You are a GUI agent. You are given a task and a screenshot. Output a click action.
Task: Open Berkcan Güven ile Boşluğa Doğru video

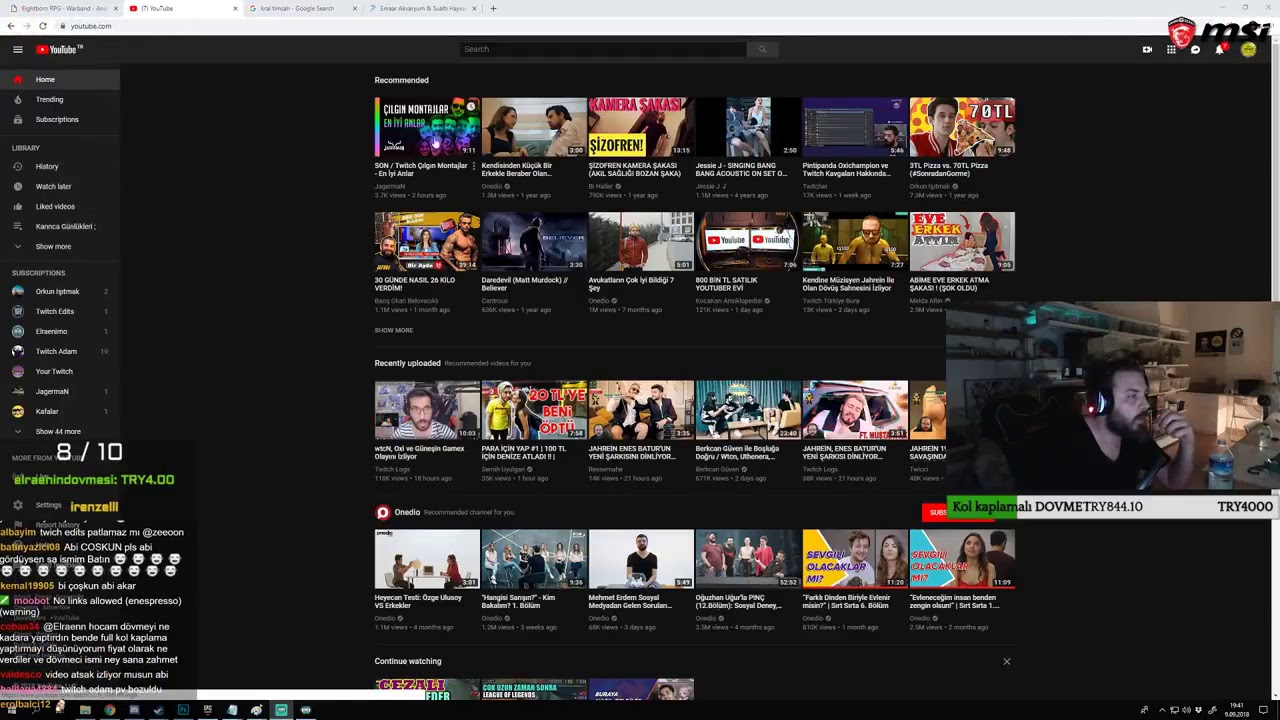click(x=748, y=410)
